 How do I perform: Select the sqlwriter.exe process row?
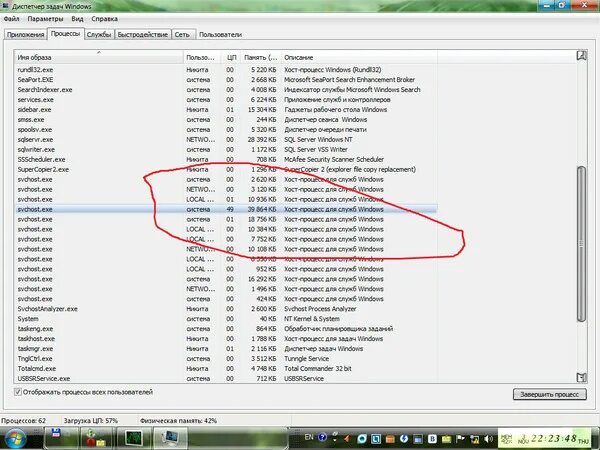pyautogui.click(x=226, y=149)
